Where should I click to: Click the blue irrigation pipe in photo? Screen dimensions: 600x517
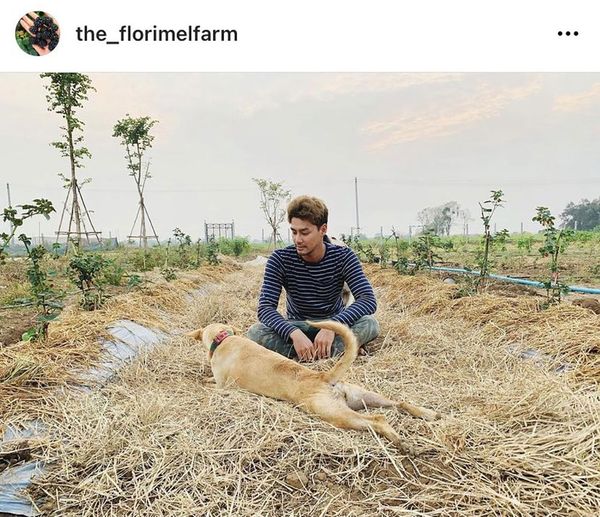click(x=513, y=279)
